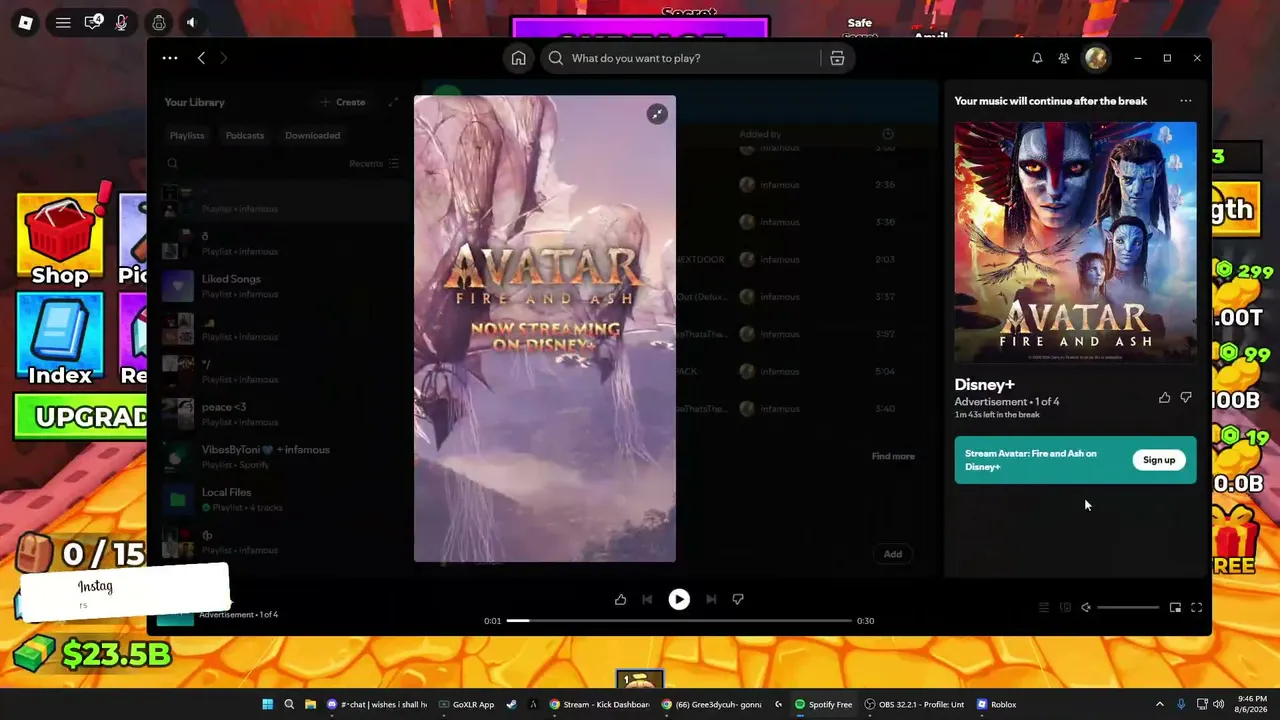Click the Avatar Fire and Ash poster
The width and height of the screenshot is (1280, 720).
[x=1075, y=242]
